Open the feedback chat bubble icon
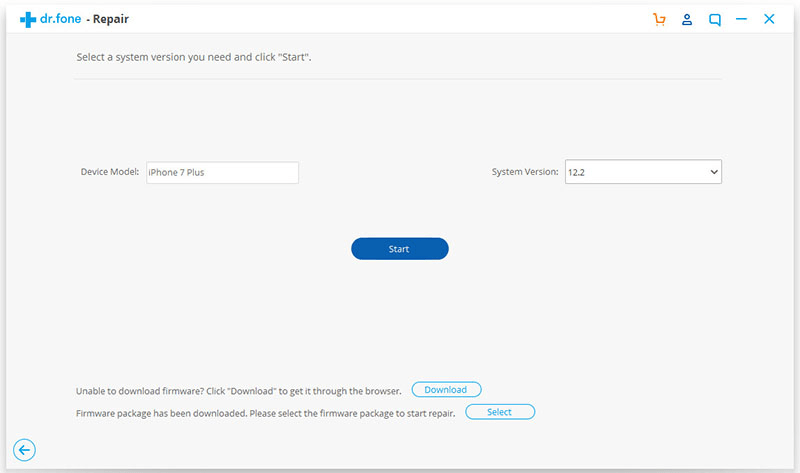Screen dimensions: 800x473 coord(715,19)
